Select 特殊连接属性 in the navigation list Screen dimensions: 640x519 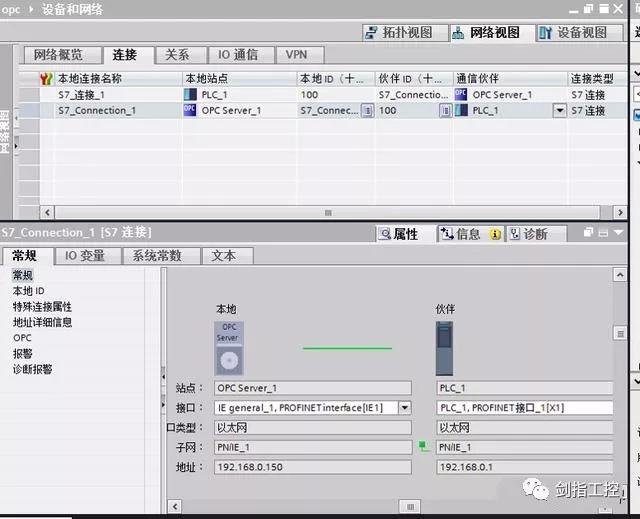tap(42, 307)
